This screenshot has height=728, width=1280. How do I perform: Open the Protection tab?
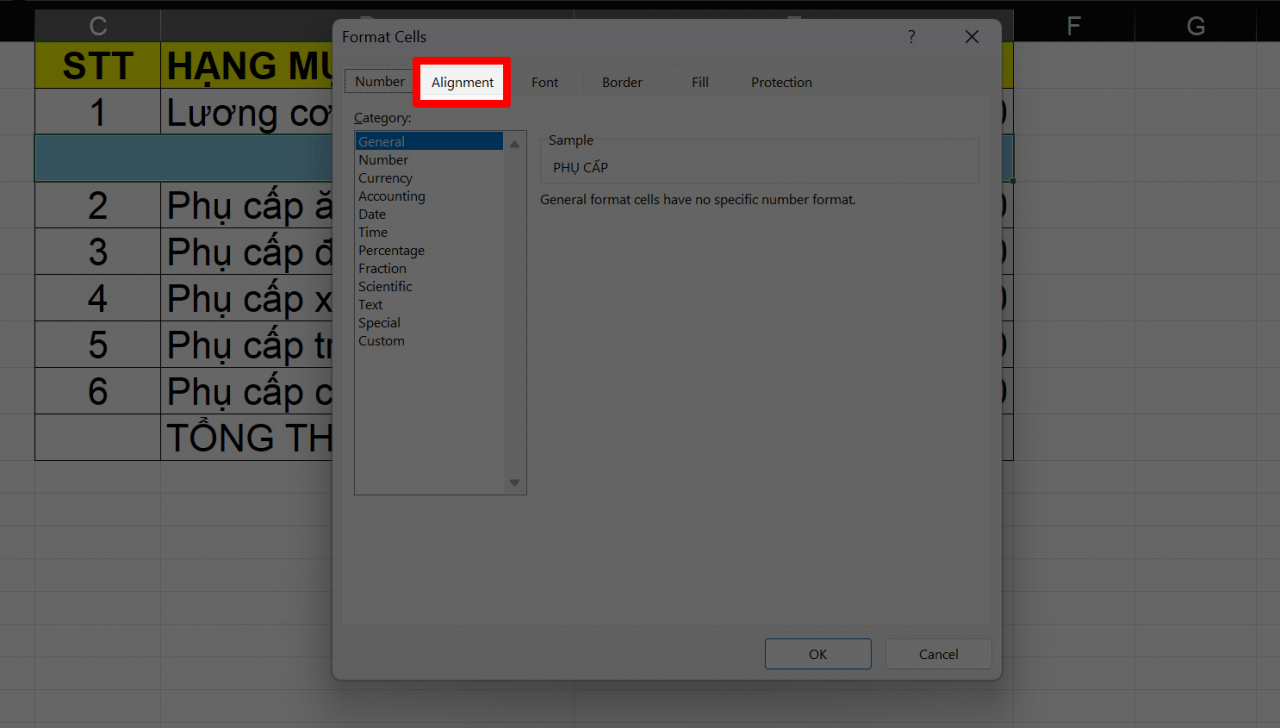coord(782,82)
